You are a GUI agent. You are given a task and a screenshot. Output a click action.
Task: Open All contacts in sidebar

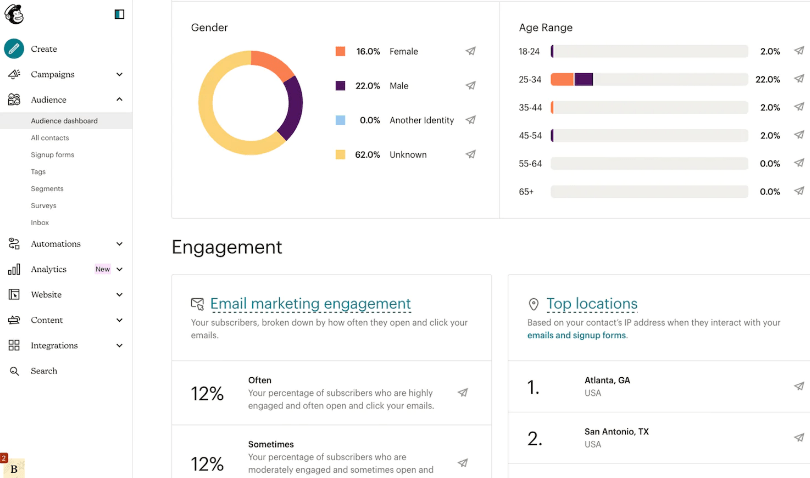pos(50,137)
